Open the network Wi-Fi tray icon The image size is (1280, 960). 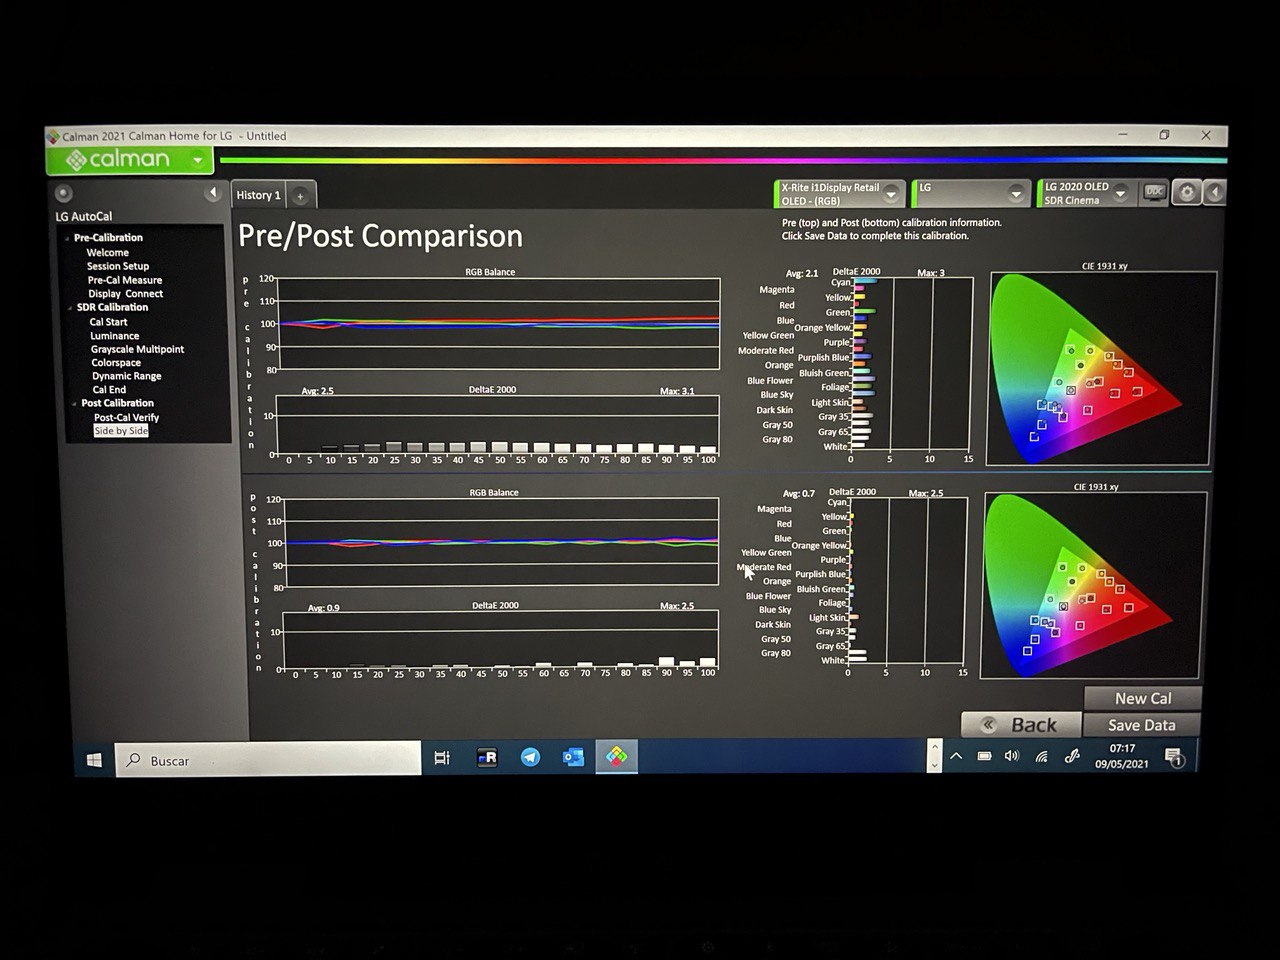[1042, 757]
